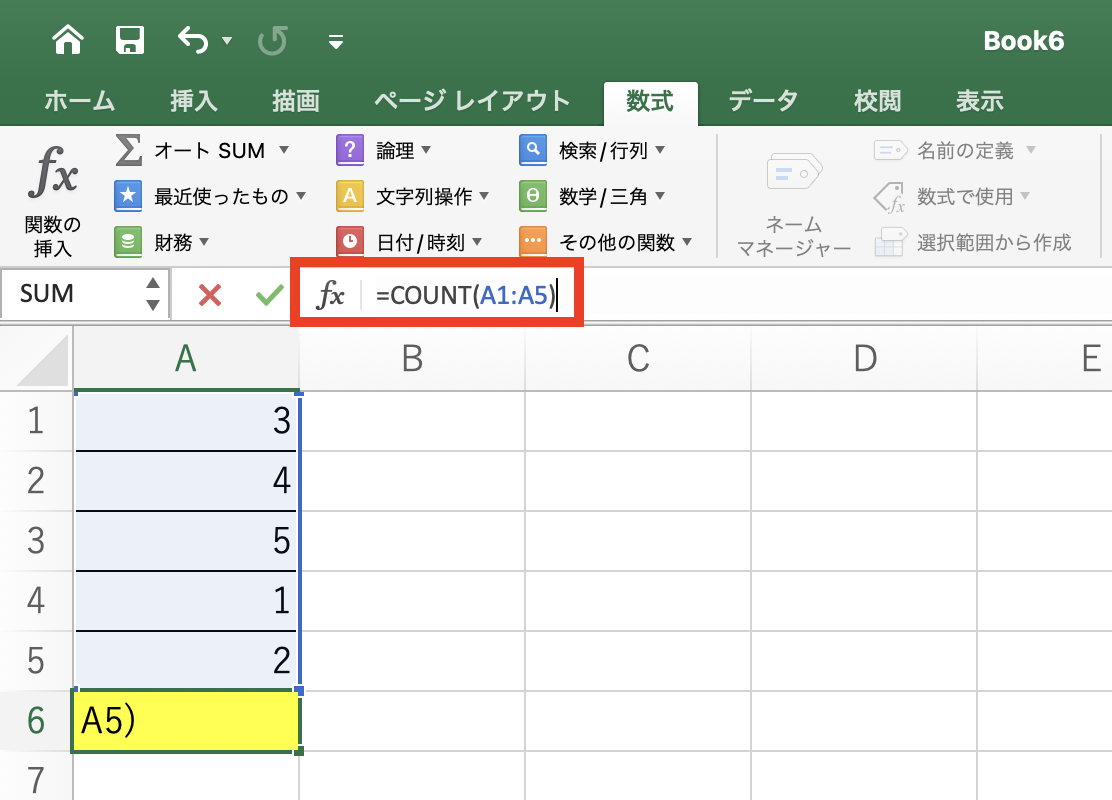Select column C header

[x=638, y=359]
